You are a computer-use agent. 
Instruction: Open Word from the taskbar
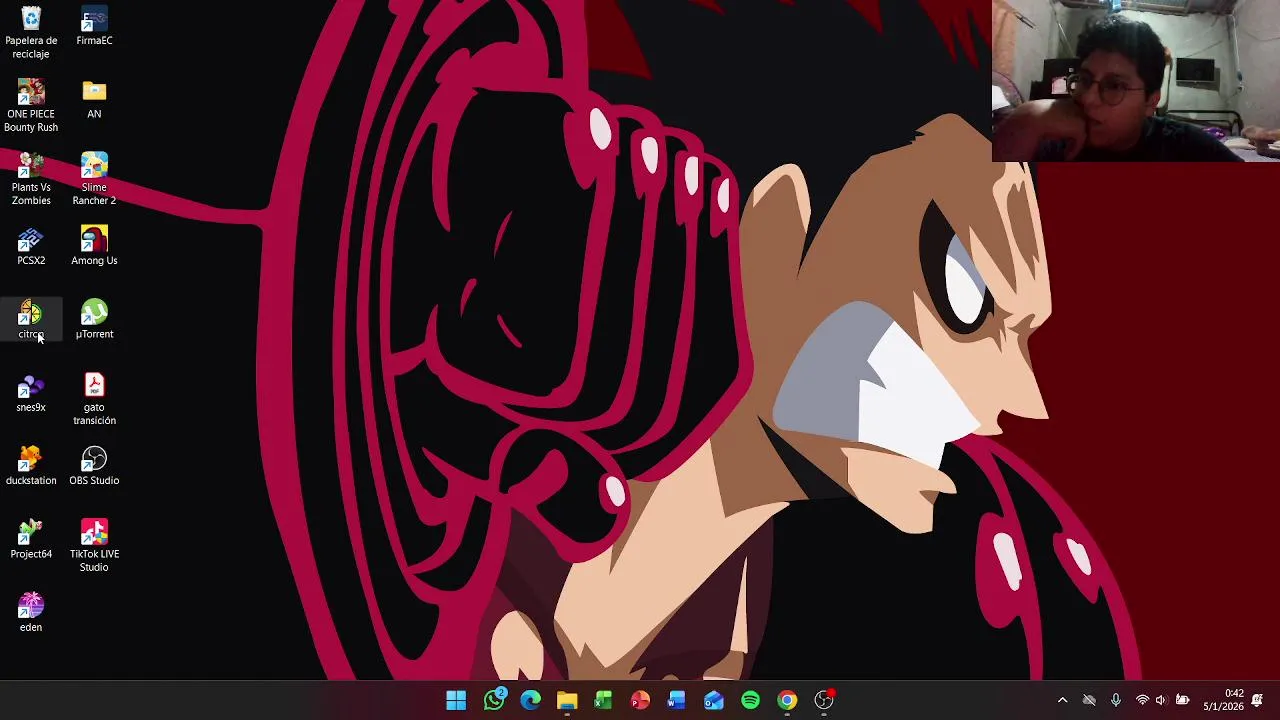pyautogui.click(x=677, y=700)
